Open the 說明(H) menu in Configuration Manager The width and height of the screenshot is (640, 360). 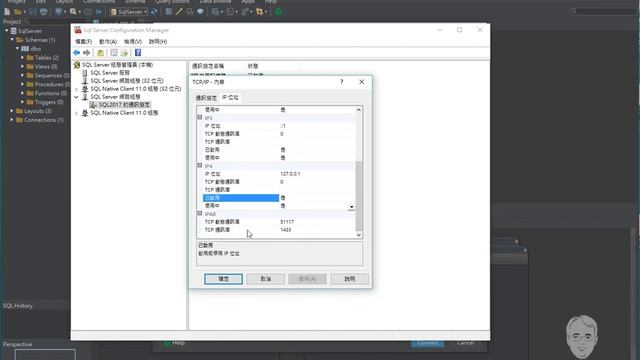coord(158,42)
